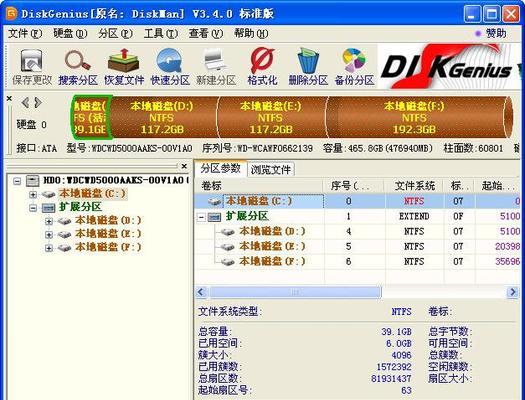Open the Backup Partition (备份分区) tool
The image size is (525, 400).
(x=354, y=67)
